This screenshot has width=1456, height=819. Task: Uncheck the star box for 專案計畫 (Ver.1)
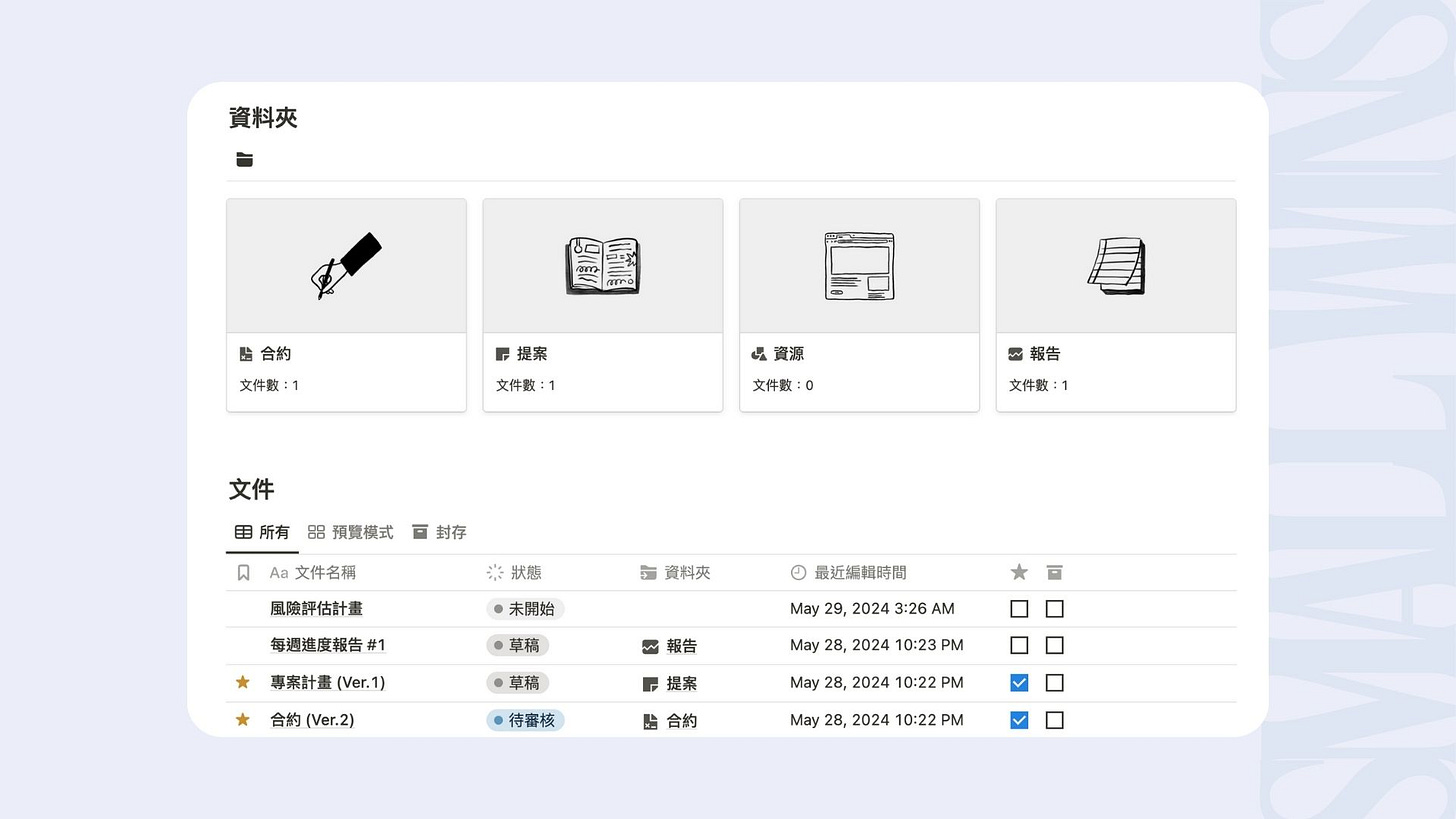[x=1019, y=683]
